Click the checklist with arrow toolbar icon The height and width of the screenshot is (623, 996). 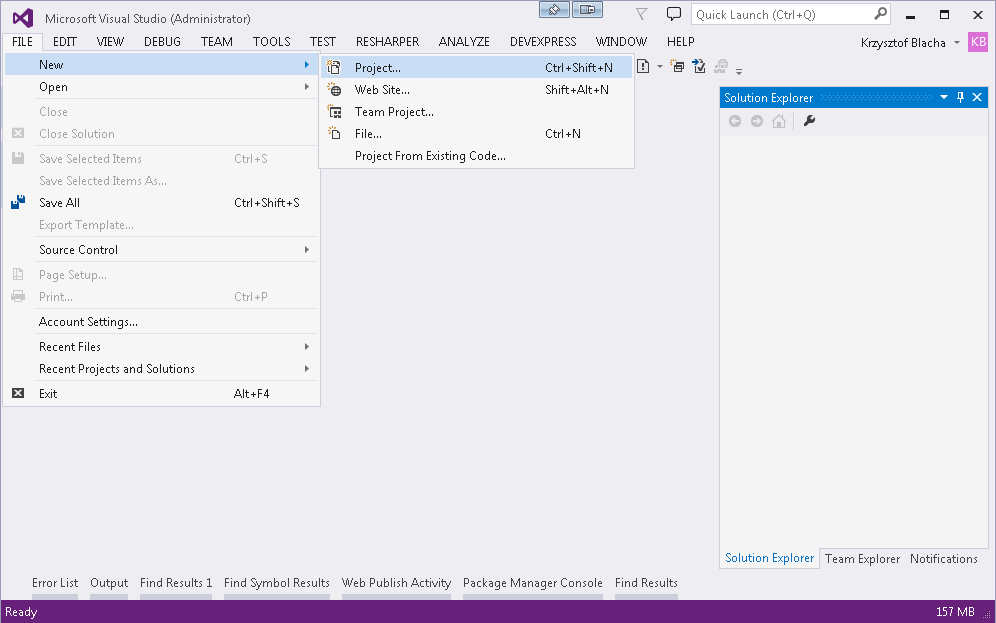pos(699,66)
